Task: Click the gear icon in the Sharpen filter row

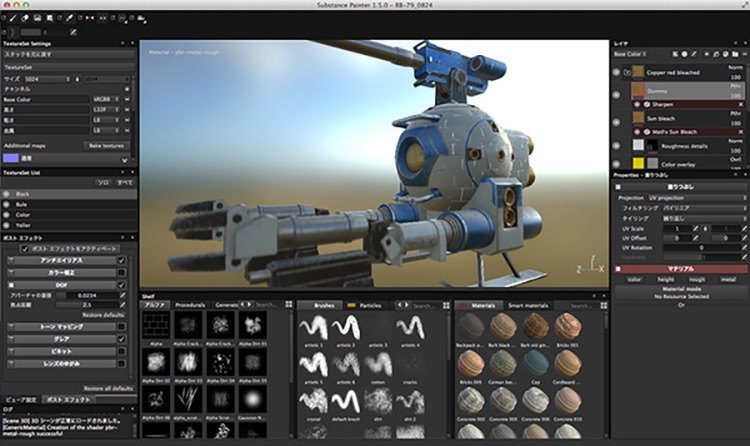Action: pyautogui.click(x=647, y=104)
